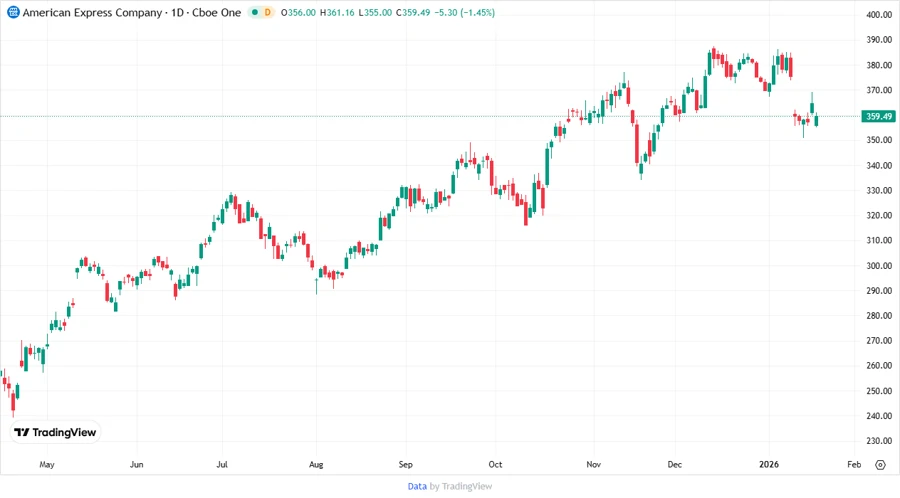The image size is (900, 498).
Task: Click the 320.00 price axis label
Action: (879, 216)
